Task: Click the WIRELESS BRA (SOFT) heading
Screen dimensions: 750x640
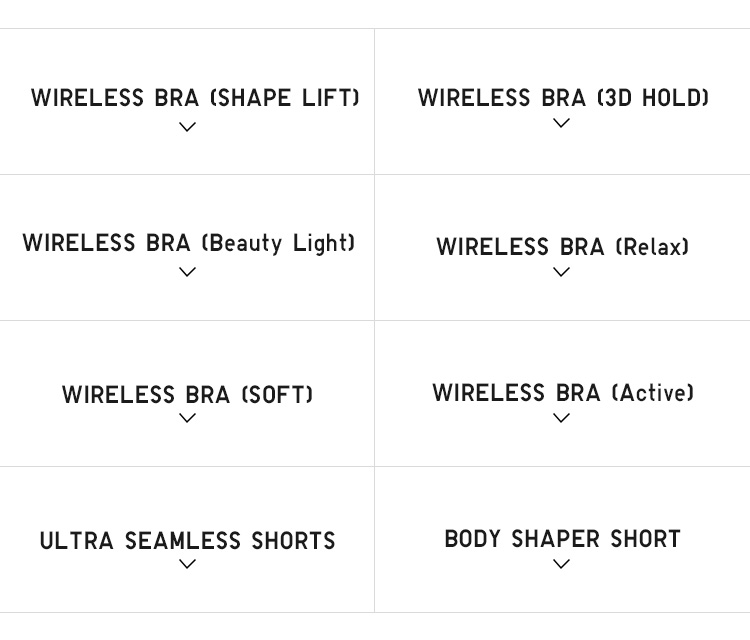Action: click(x=187, y=395)
